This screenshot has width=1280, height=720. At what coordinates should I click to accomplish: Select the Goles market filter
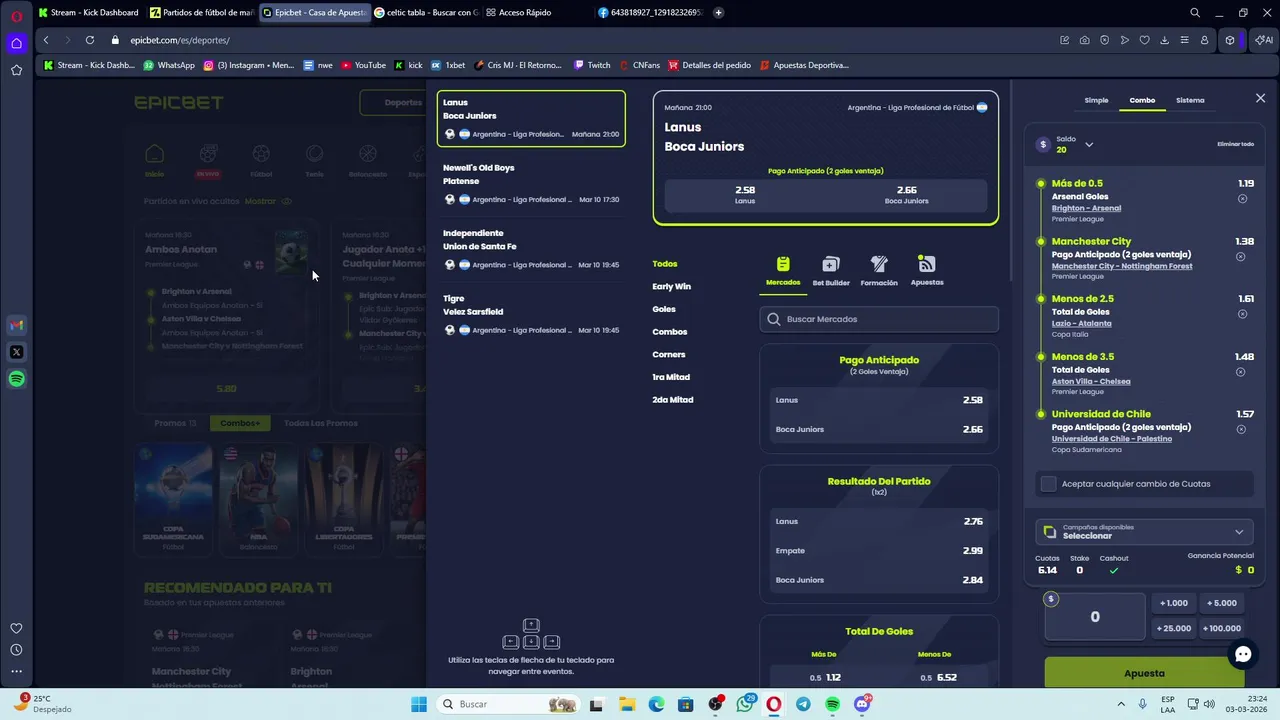tap(664, 309)
